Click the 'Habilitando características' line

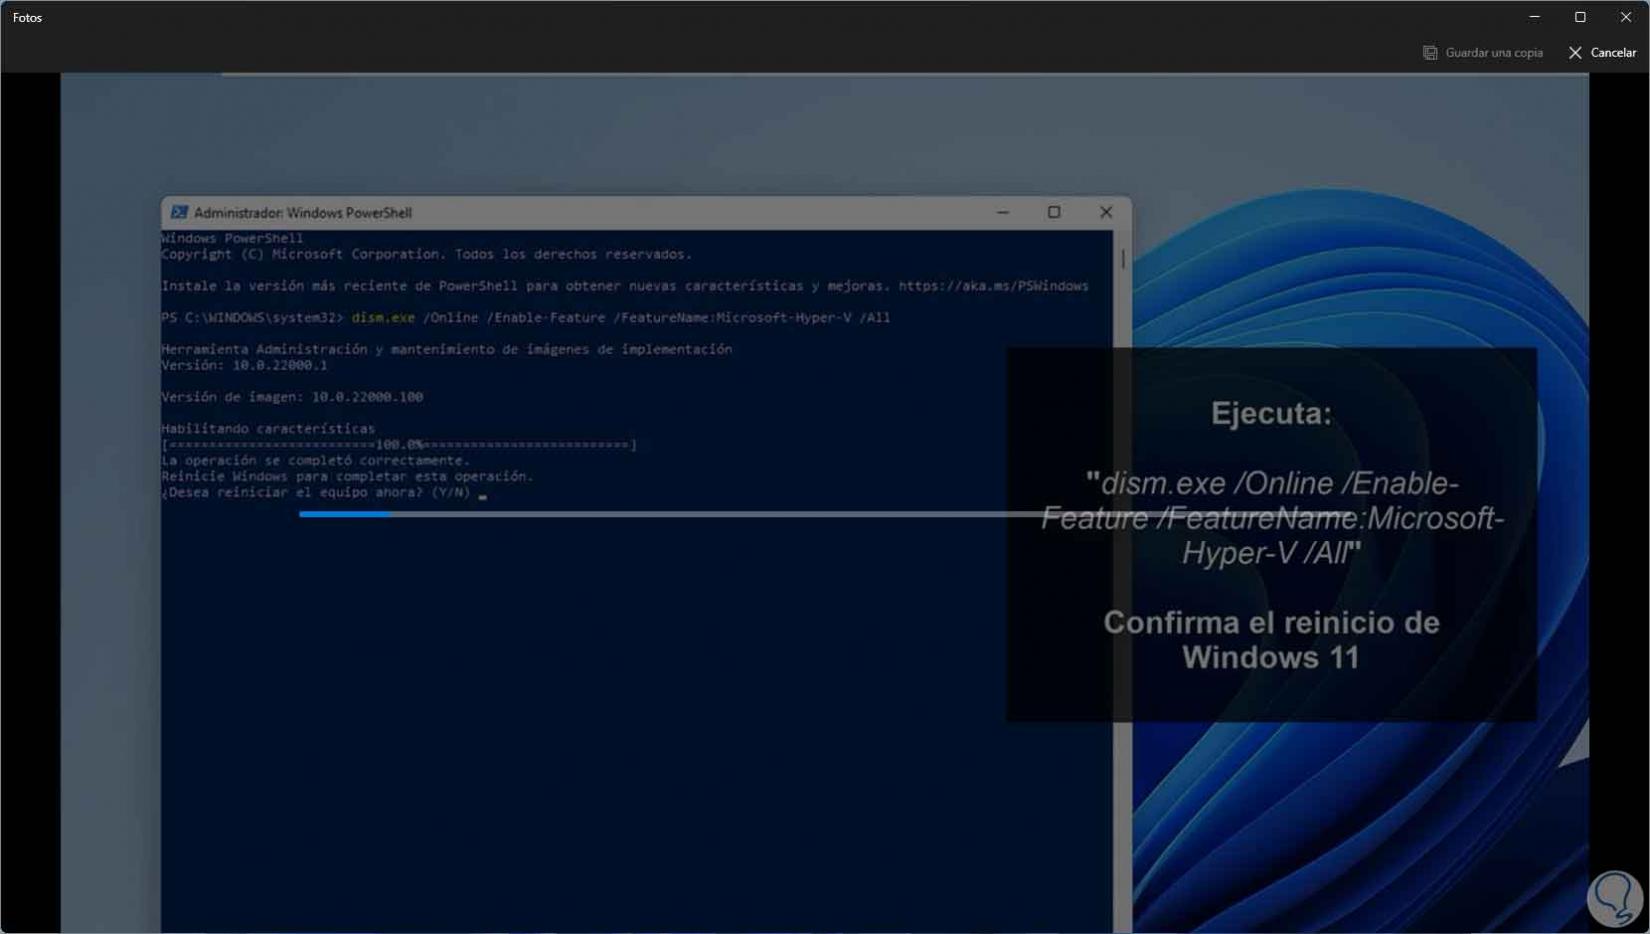click(x=268, y=429)
